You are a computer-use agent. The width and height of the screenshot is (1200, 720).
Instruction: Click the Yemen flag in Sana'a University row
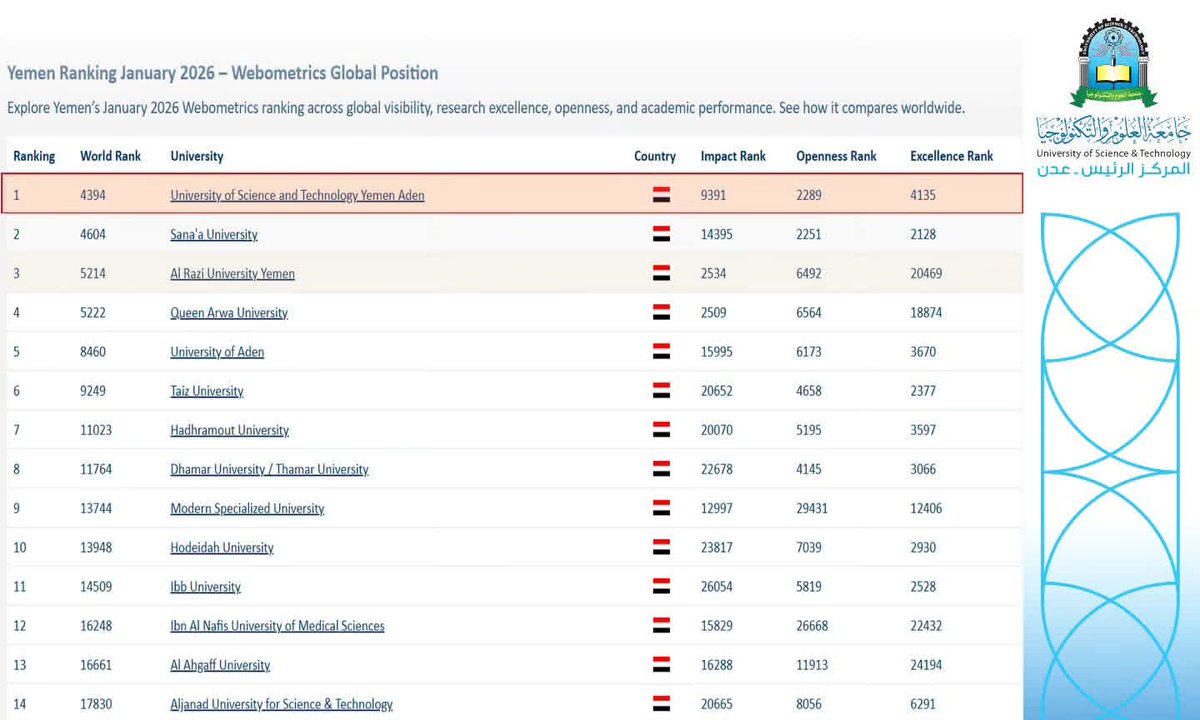661,235
